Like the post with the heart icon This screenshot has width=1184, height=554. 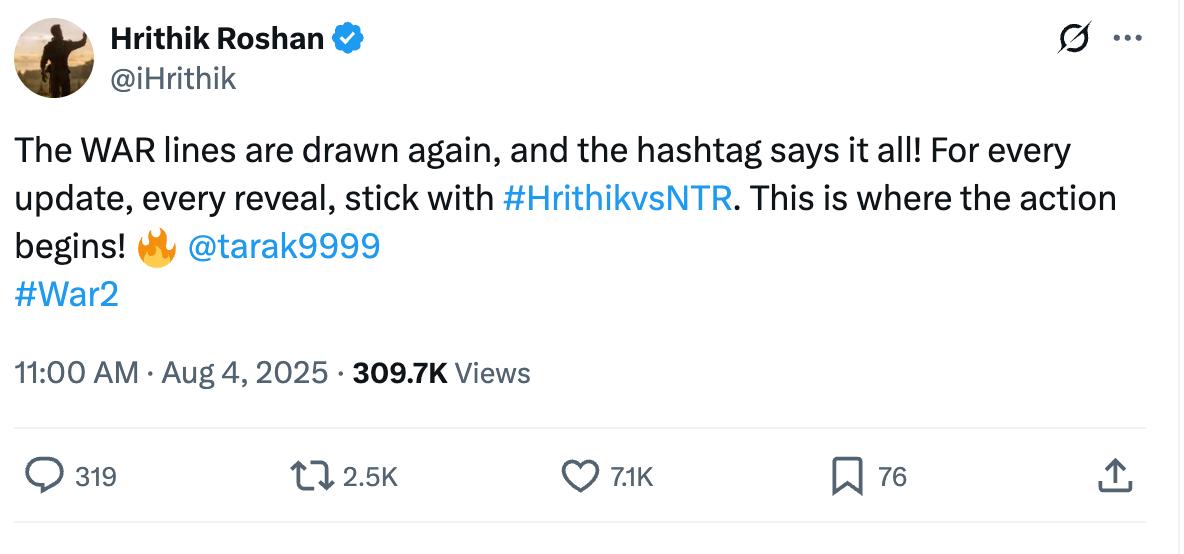(580, 476)
